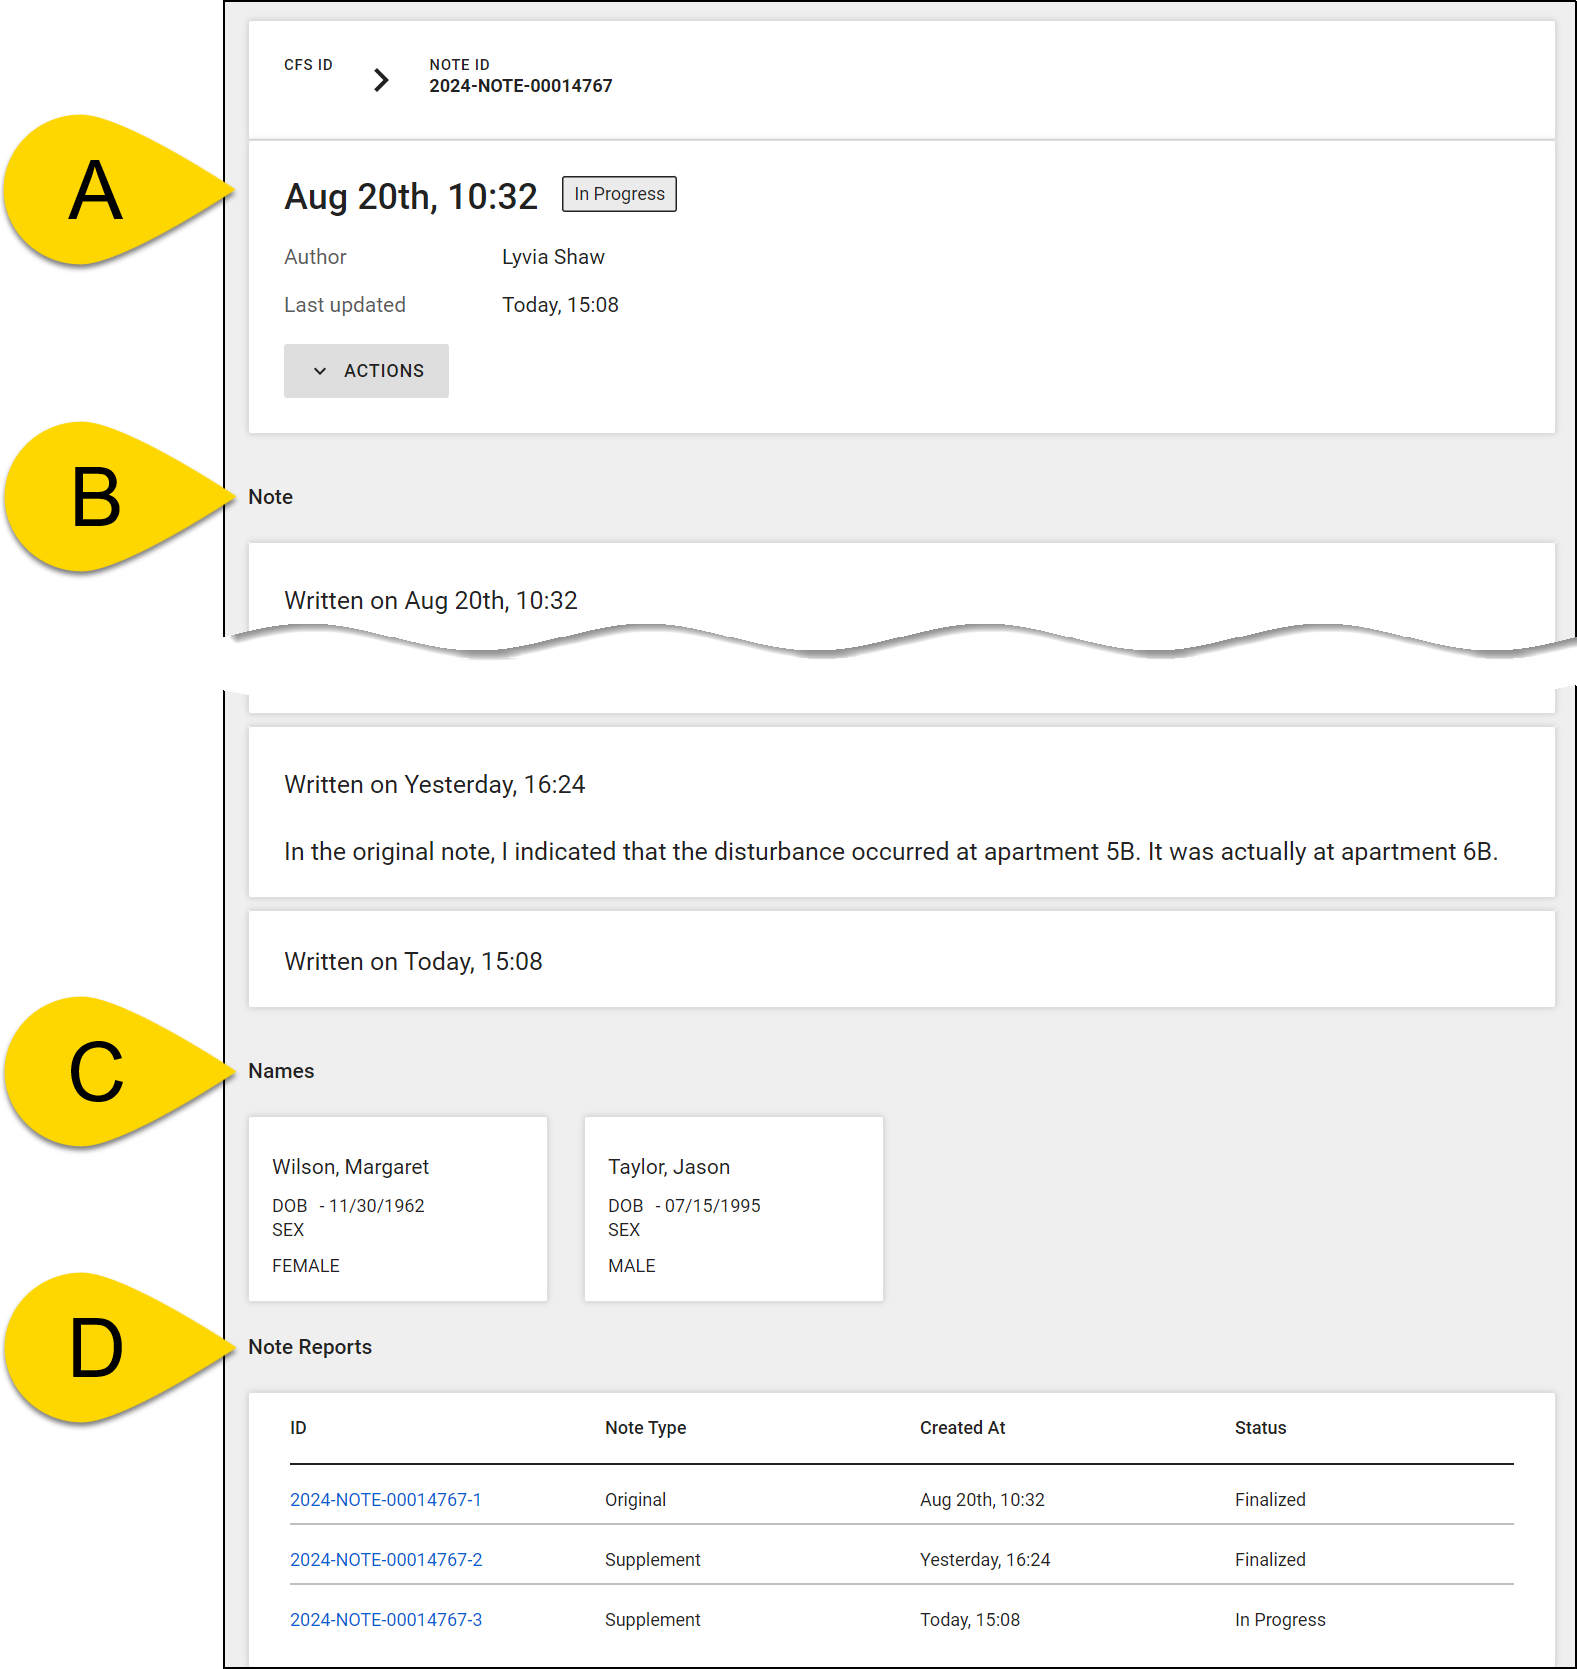
Task: Click the Note Type column header
Action: pos(645,1428)
